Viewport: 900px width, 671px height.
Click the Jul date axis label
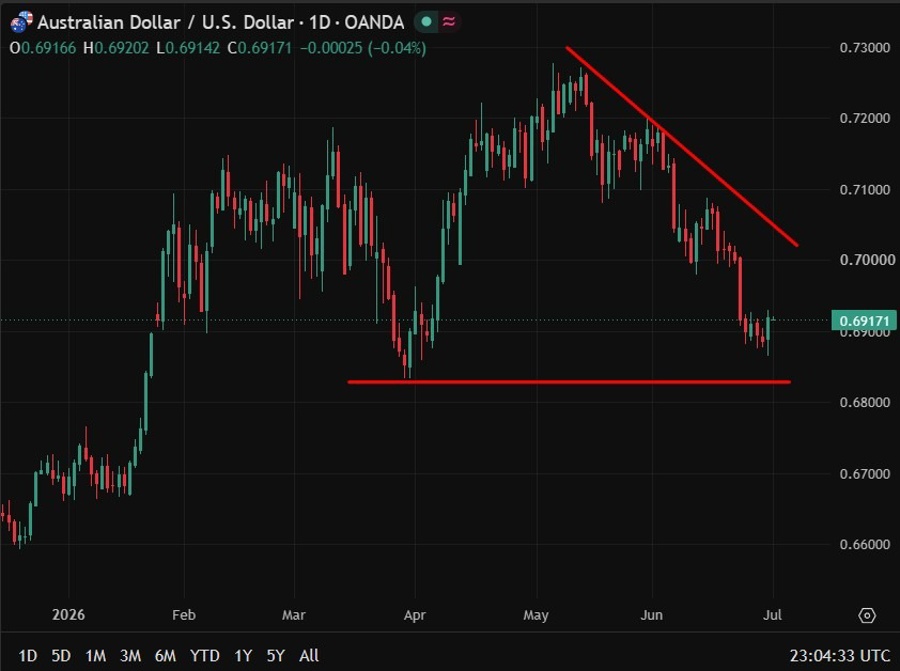click(773, 615)
